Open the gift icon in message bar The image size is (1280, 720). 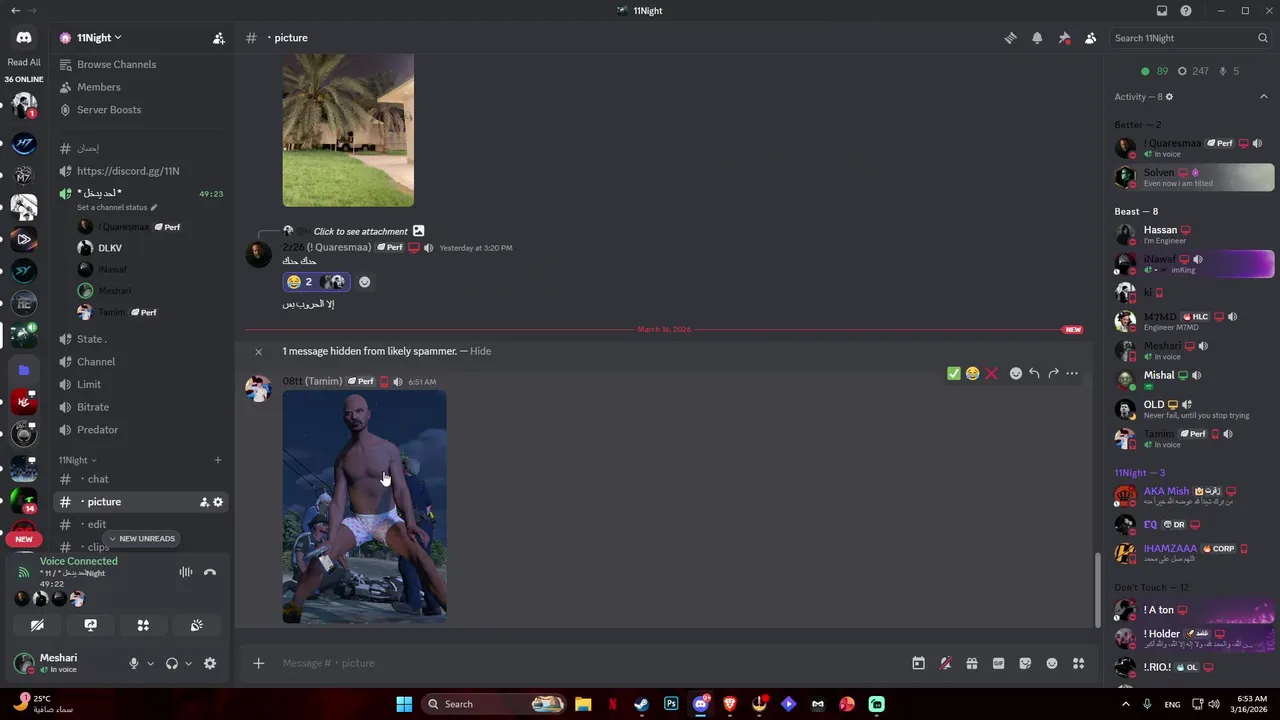pos(971,663)
